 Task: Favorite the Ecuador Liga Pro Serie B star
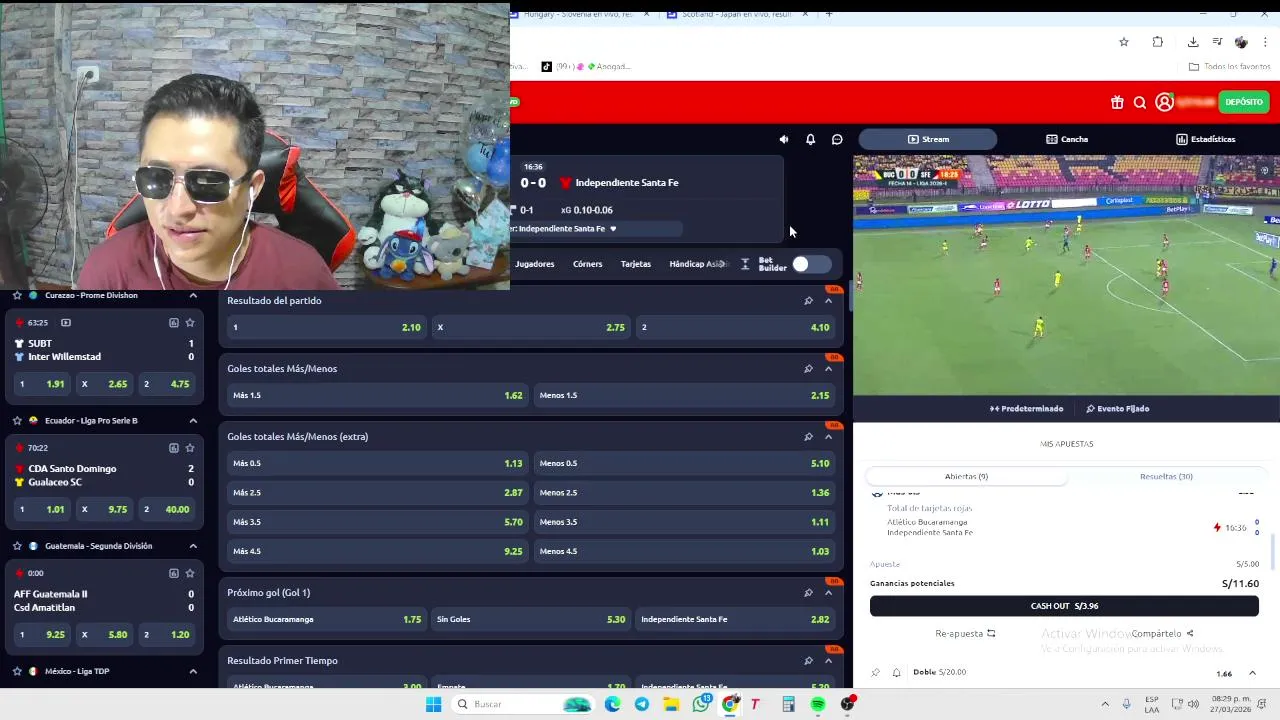(17, 420)
